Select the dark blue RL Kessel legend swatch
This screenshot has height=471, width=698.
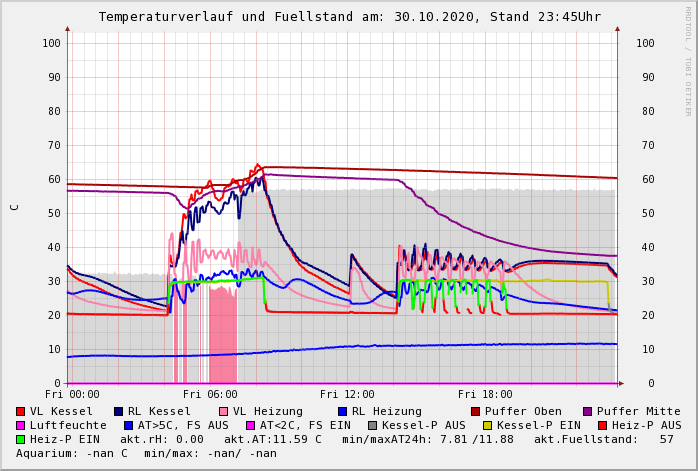click(x=119, y=411)
